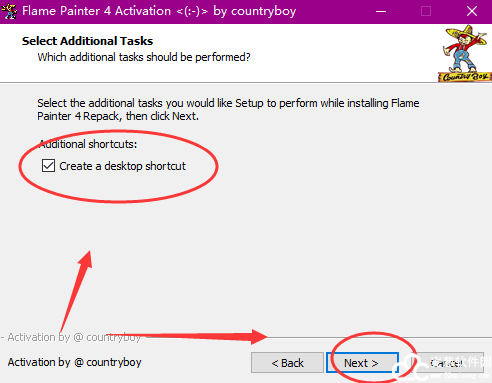Screen dimensions: 492x383
Task: Close the activation setup window
Action: 472,11
